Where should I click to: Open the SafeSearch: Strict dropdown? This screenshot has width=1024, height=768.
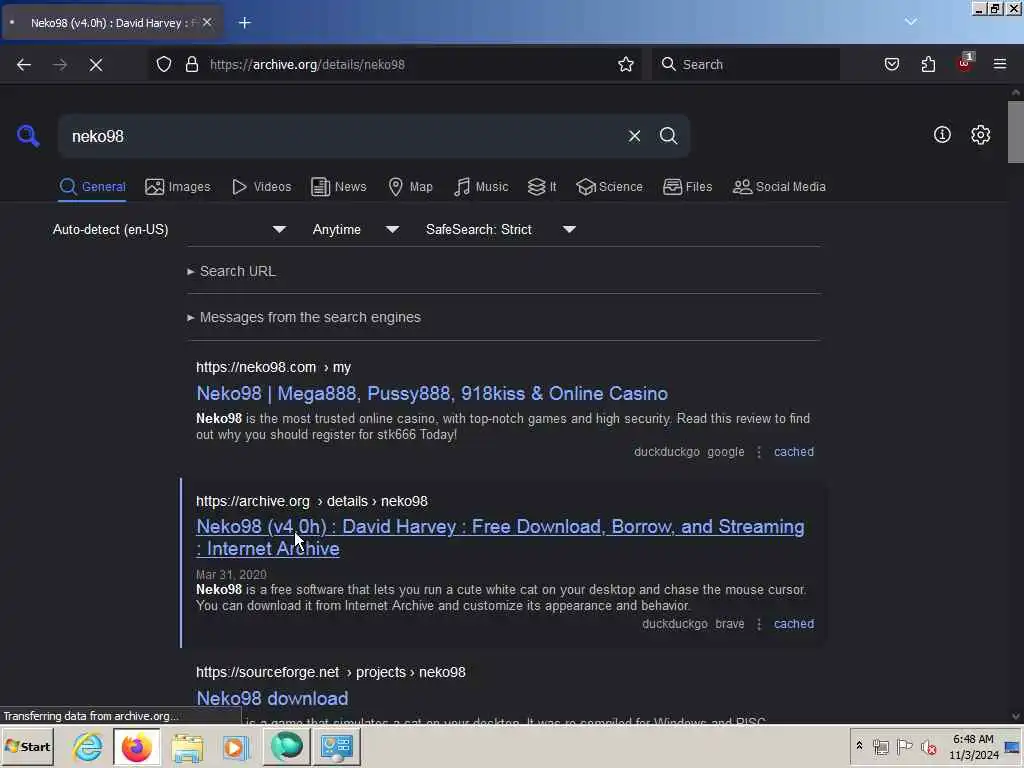(500, 229)
